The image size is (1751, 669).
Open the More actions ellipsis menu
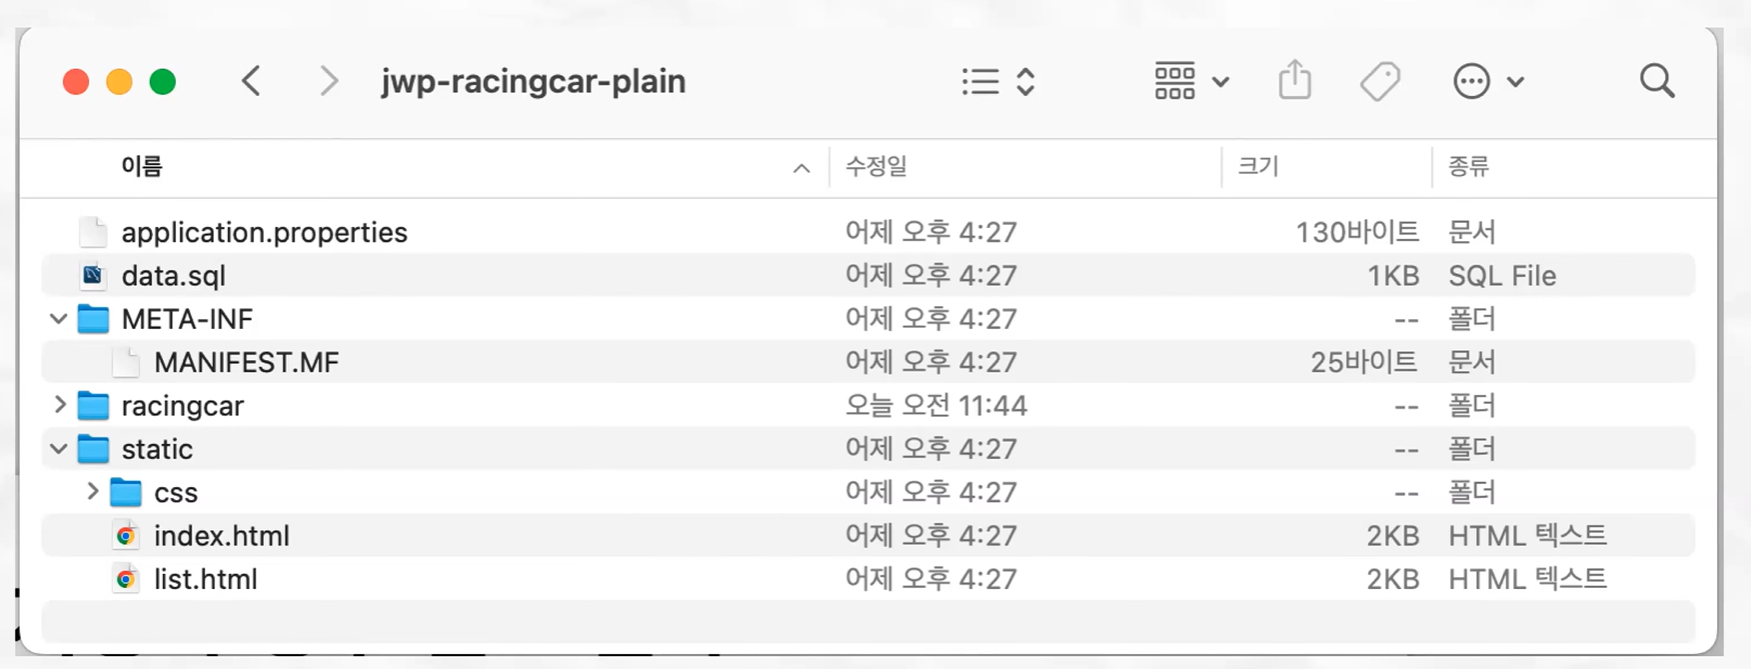click(1487, 81)
